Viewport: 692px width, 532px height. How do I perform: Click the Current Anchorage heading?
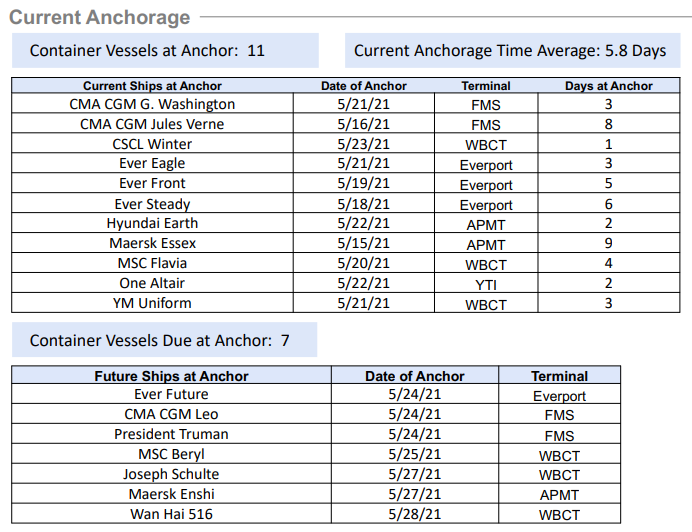click(99, 17)
